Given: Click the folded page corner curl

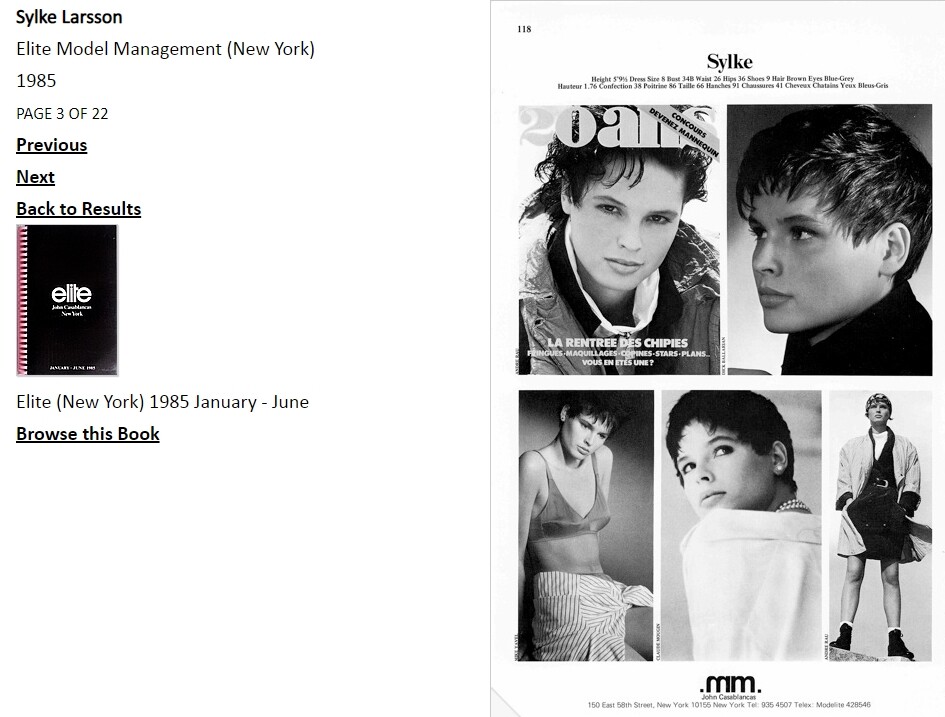Looking at the screenshot, I should click(504, 703).
